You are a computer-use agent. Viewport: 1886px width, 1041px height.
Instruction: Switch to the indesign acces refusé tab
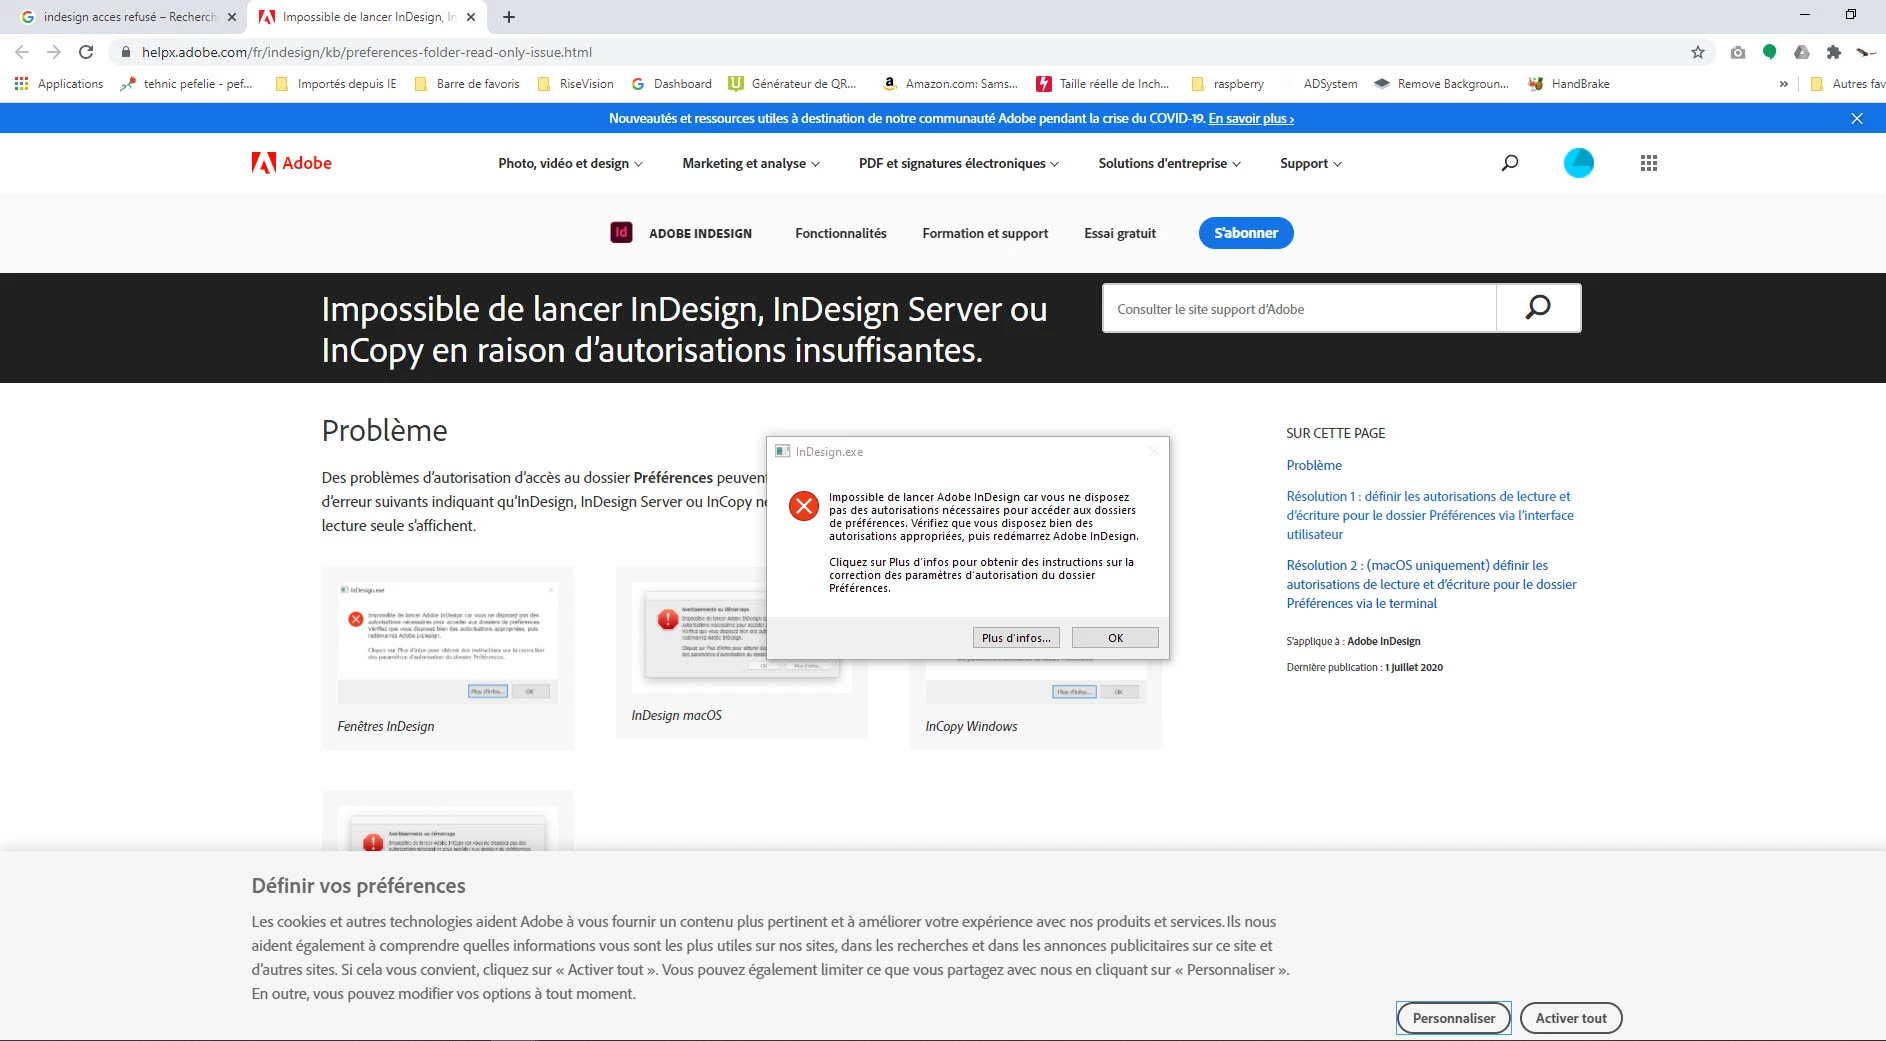(128, 17)
